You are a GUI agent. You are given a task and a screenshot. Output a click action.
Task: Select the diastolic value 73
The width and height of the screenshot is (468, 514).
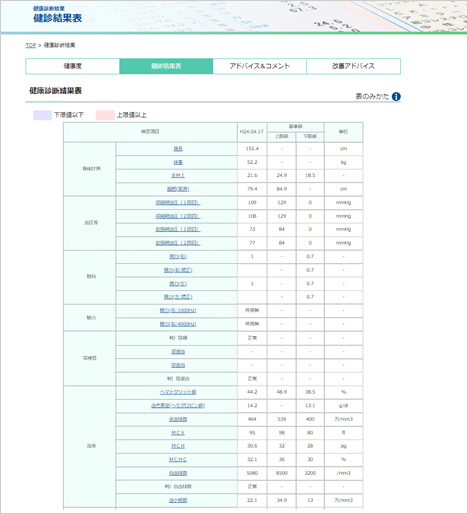[x=252, y=229]
